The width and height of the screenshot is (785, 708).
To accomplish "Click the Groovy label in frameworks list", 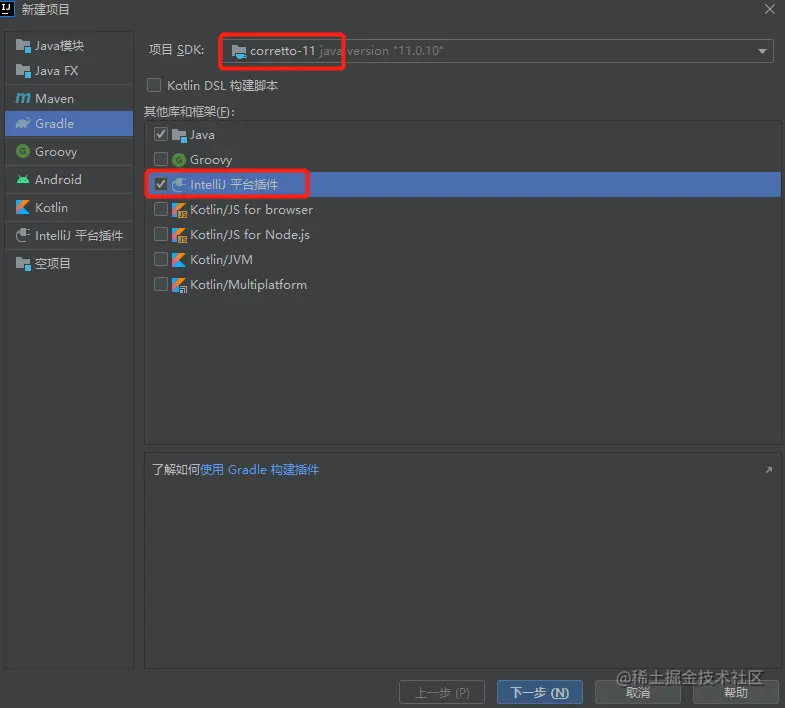I will click(211, 160).
